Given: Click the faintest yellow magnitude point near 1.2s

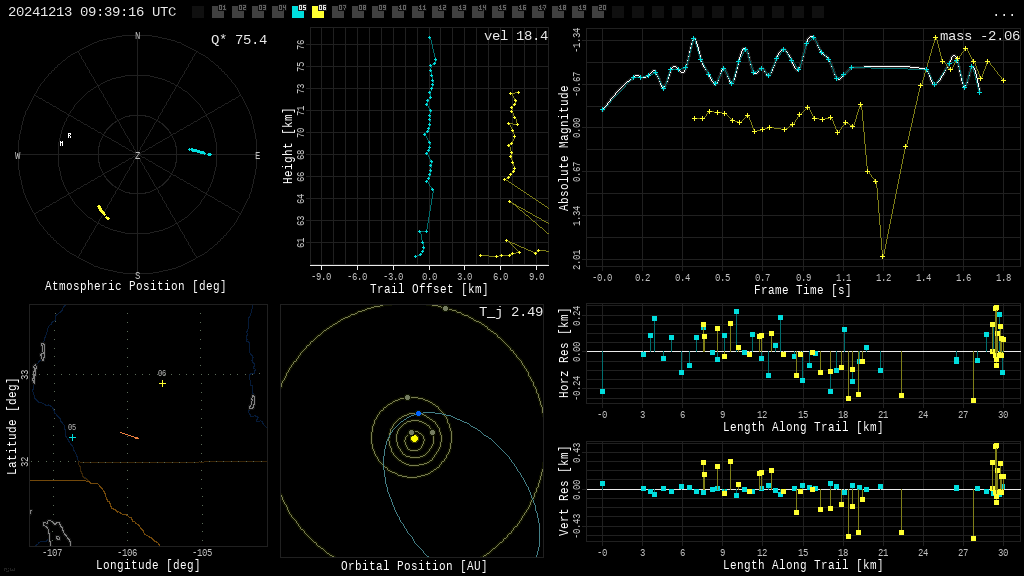Looking at the screenshot, I should (x=882, y=256).
